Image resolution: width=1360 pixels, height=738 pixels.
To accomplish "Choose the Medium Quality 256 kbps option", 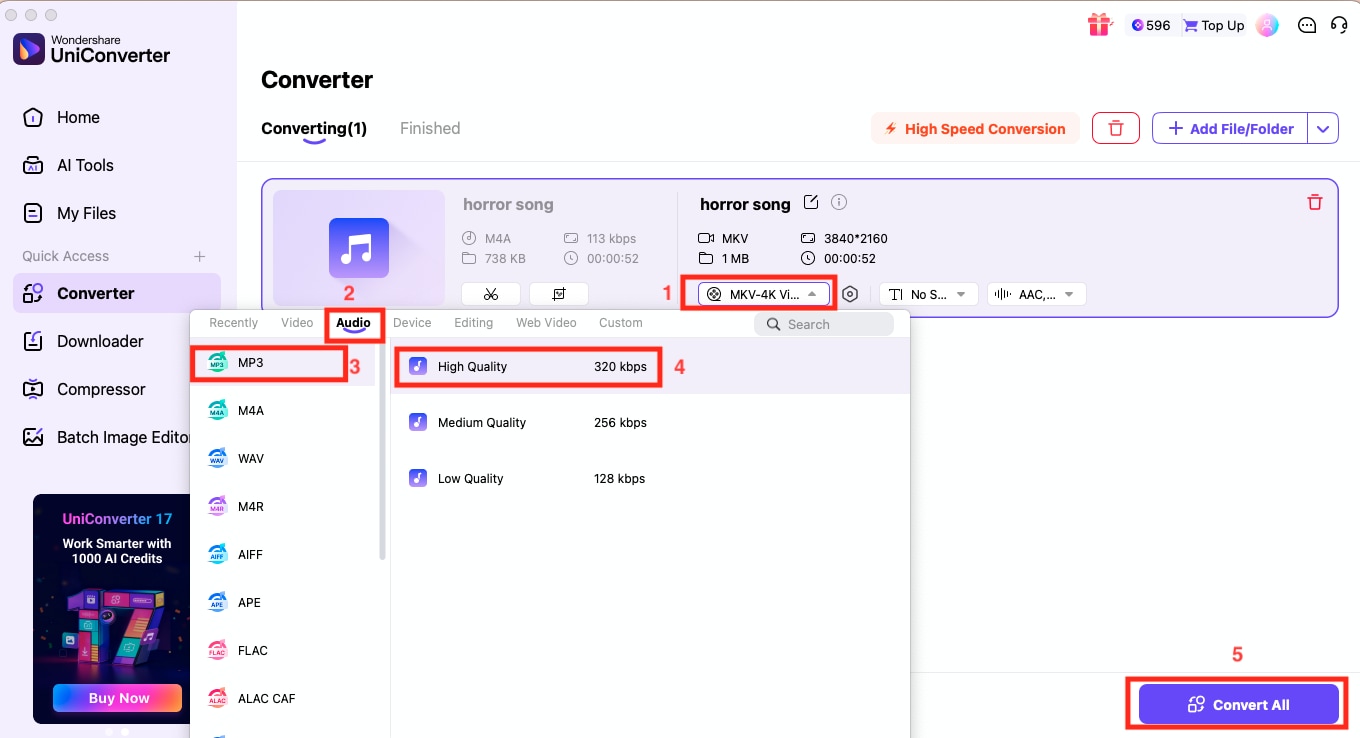I will (528, 422).
